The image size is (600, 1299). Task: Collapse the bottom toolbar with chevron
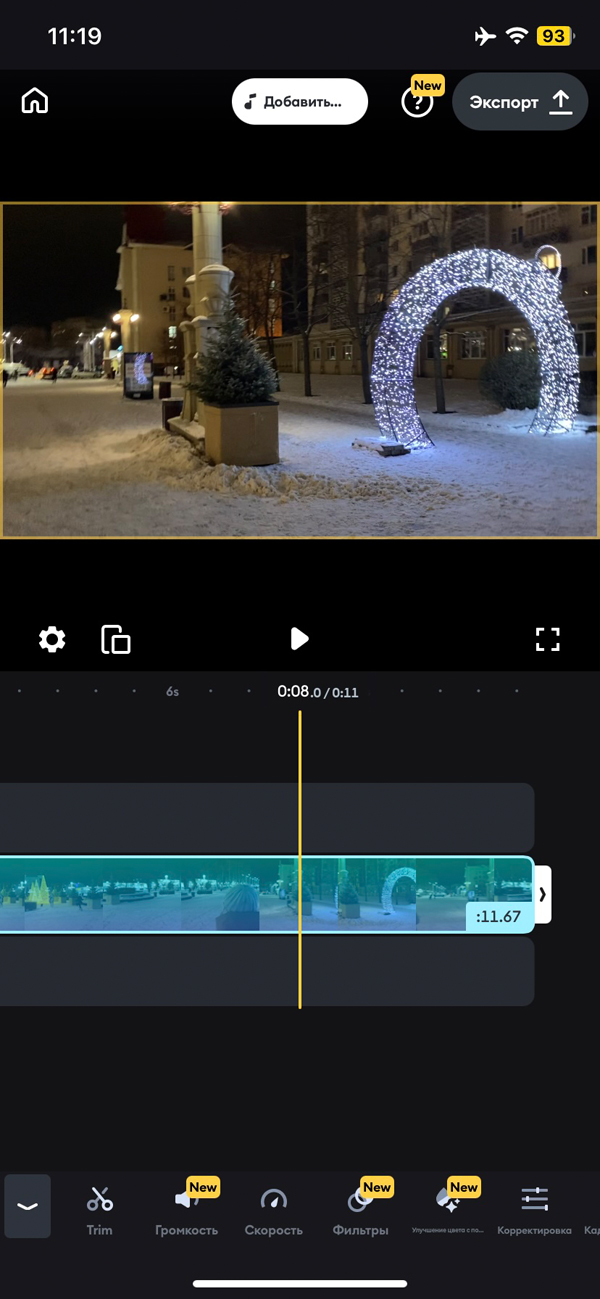pyautogui.click(x=27, y=1206)
